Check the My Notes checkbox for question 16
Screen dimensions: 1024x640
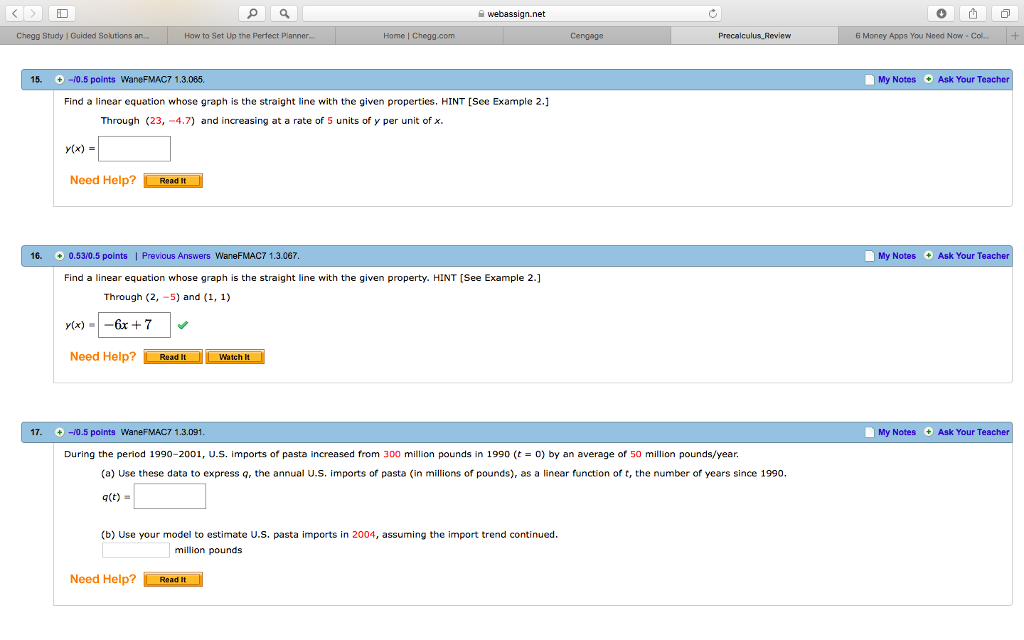868,256
